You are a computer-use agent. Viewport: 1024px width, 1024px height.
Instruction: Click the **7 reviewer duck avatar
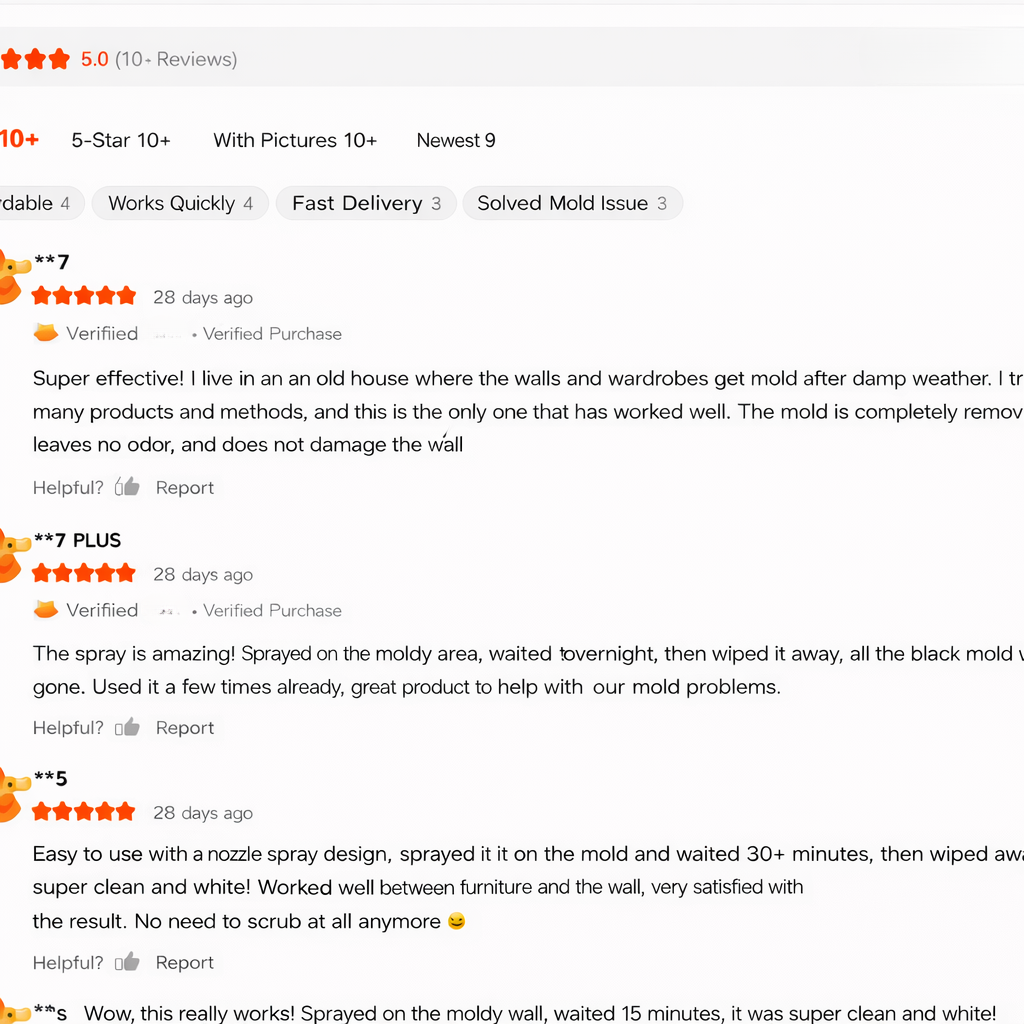pyautogui.click(x=10, y=278)
